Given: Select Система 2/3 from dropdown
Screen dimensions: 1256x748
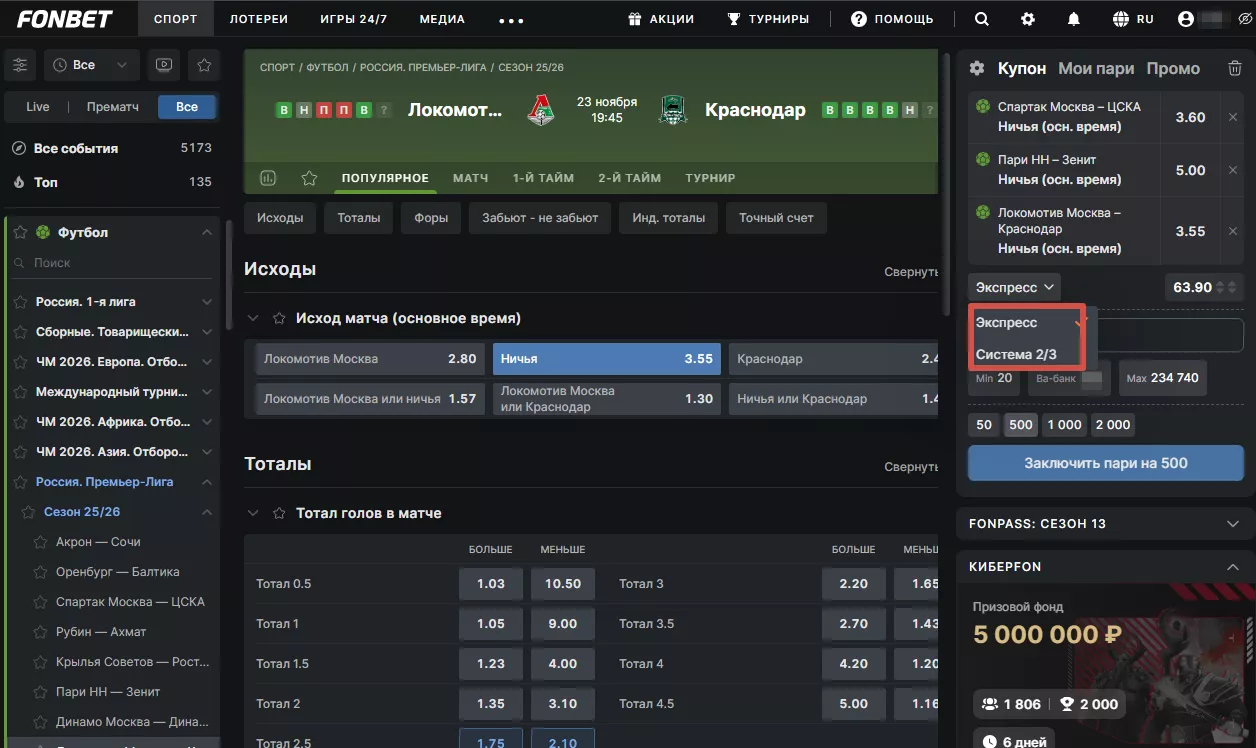Looking at the screenshot, I should point(1016,354).
